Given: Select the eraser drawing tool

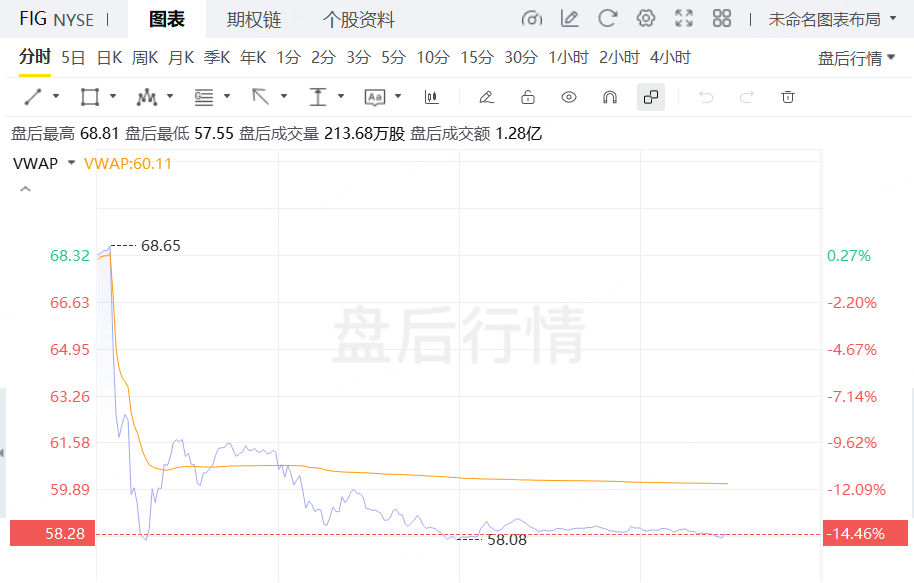Looking at the screenshot, I should tap(486, 97).
